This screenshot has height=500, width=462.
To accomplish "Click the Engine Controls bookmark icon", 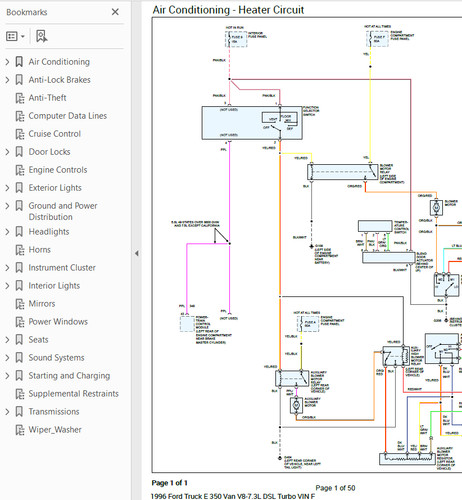I will (x=20, y=170).
